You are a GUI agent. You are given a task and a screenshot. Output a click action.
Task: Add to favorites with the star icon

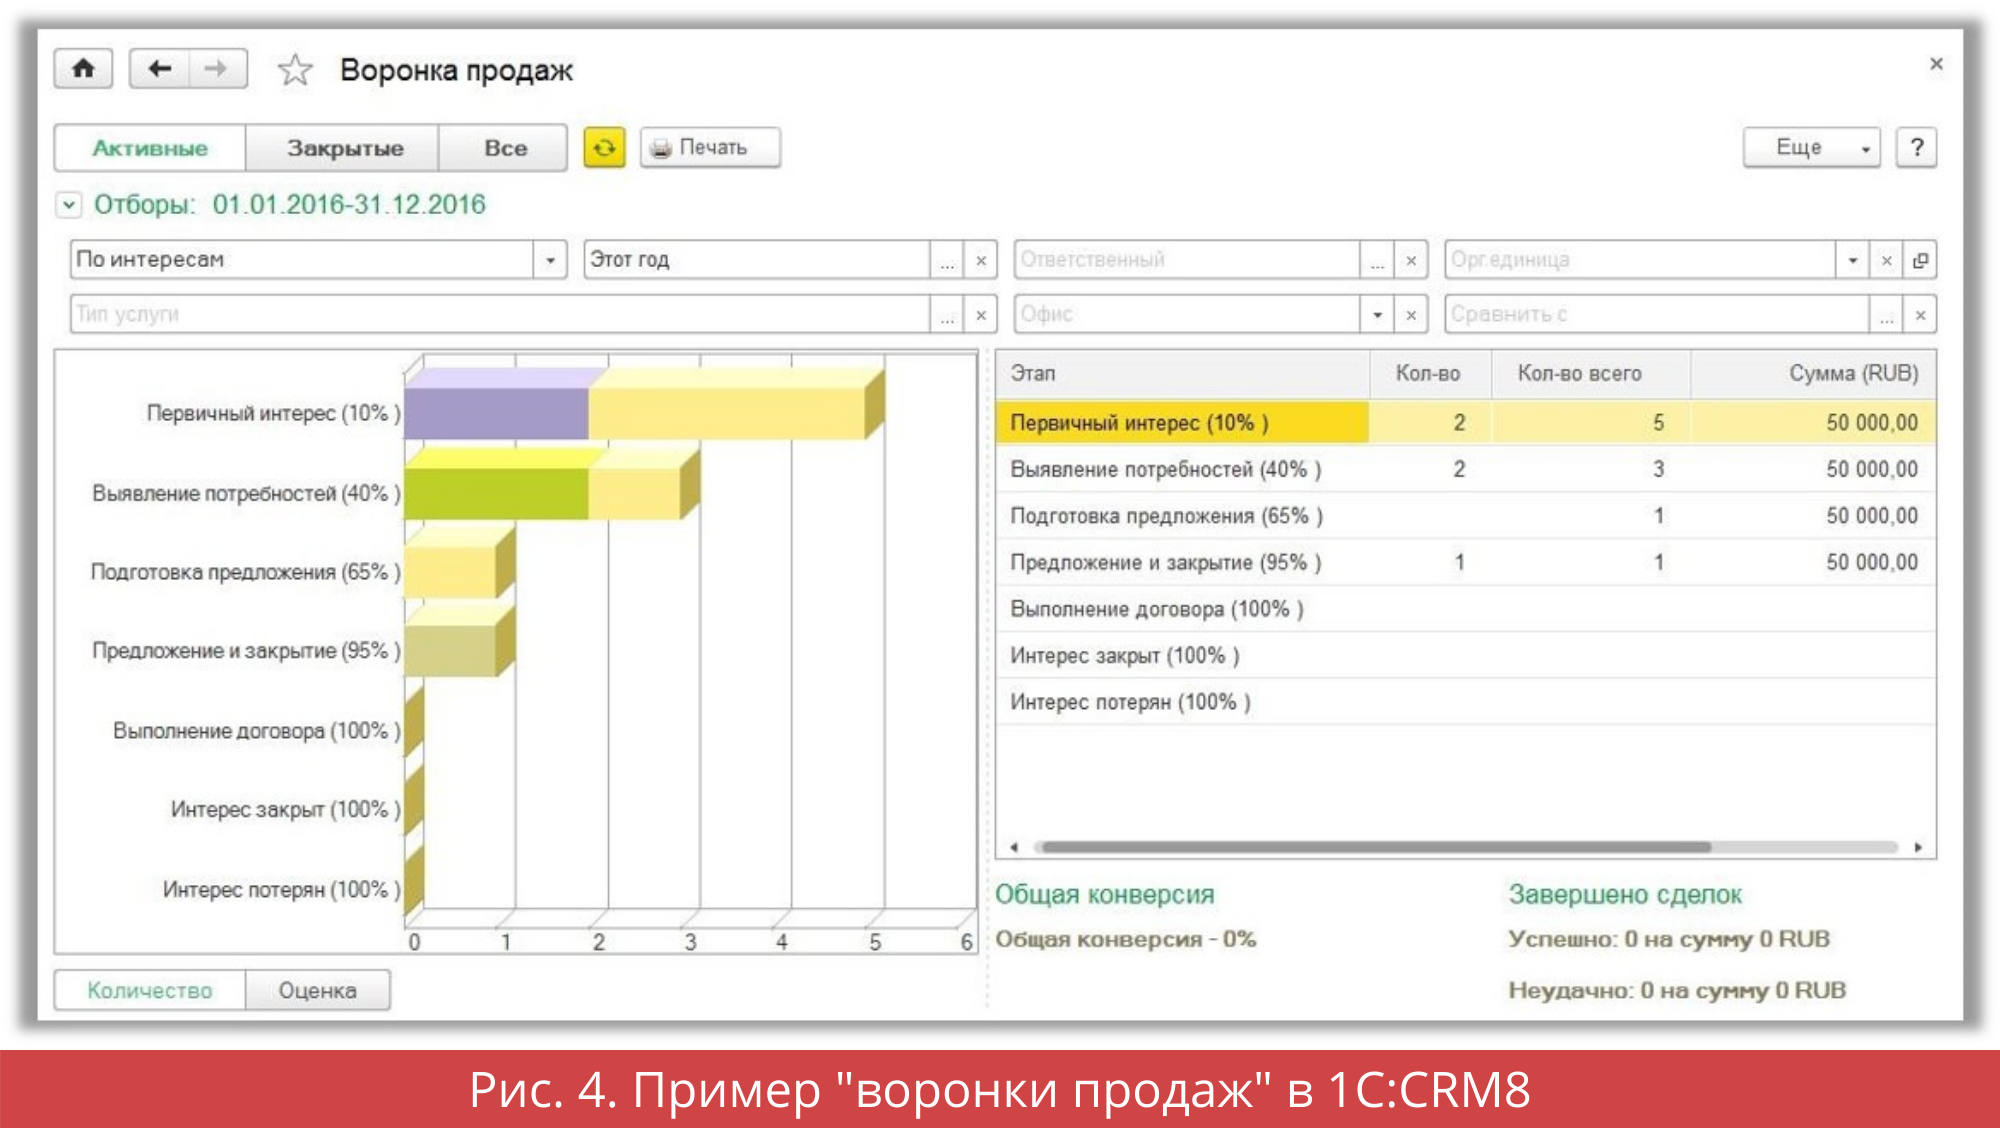295,70
